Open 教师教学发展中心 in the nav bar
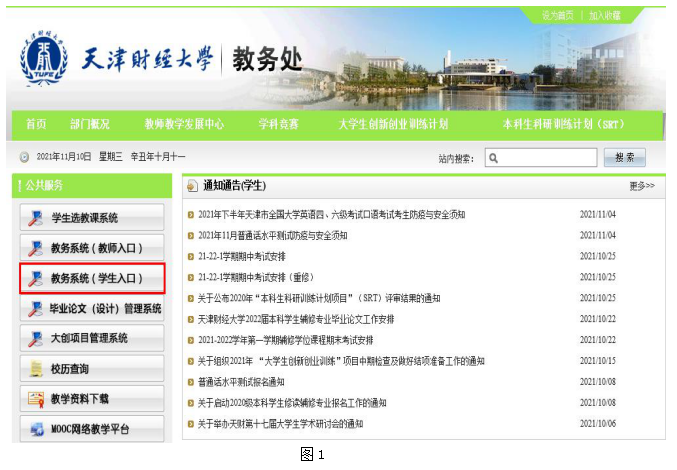 [x=184, y=124]
